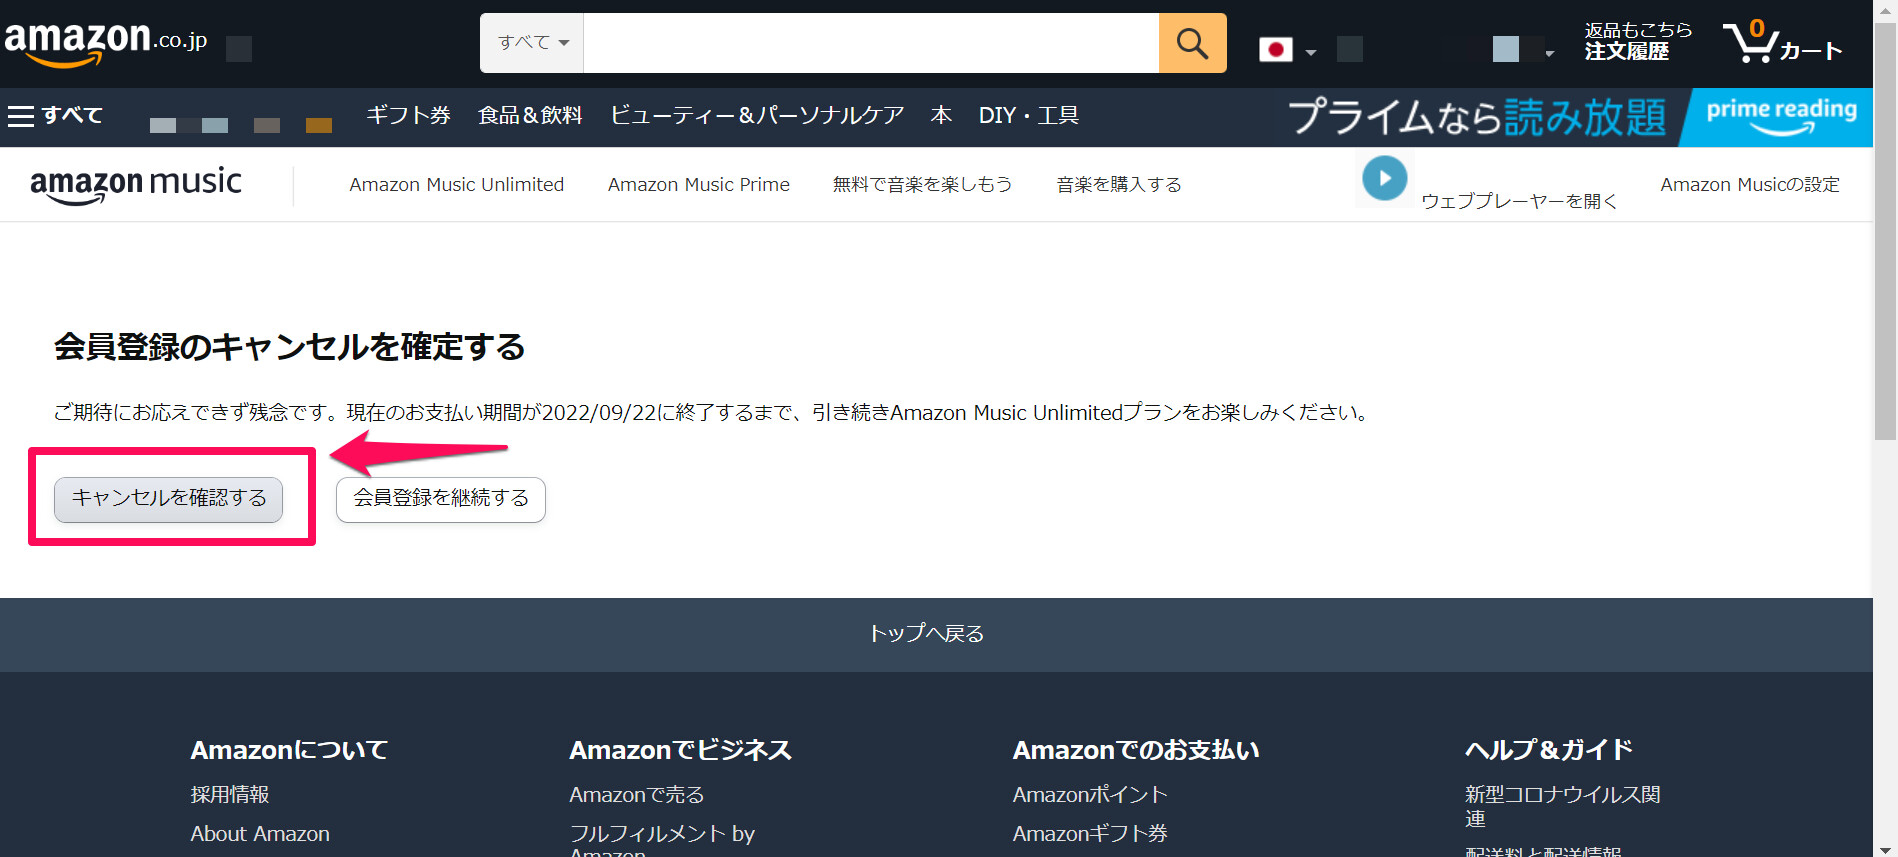The width and height of the screenshot is (1898, 857).
Task: Click キャンセルを確認する button
Action: [x=168, y=499]
